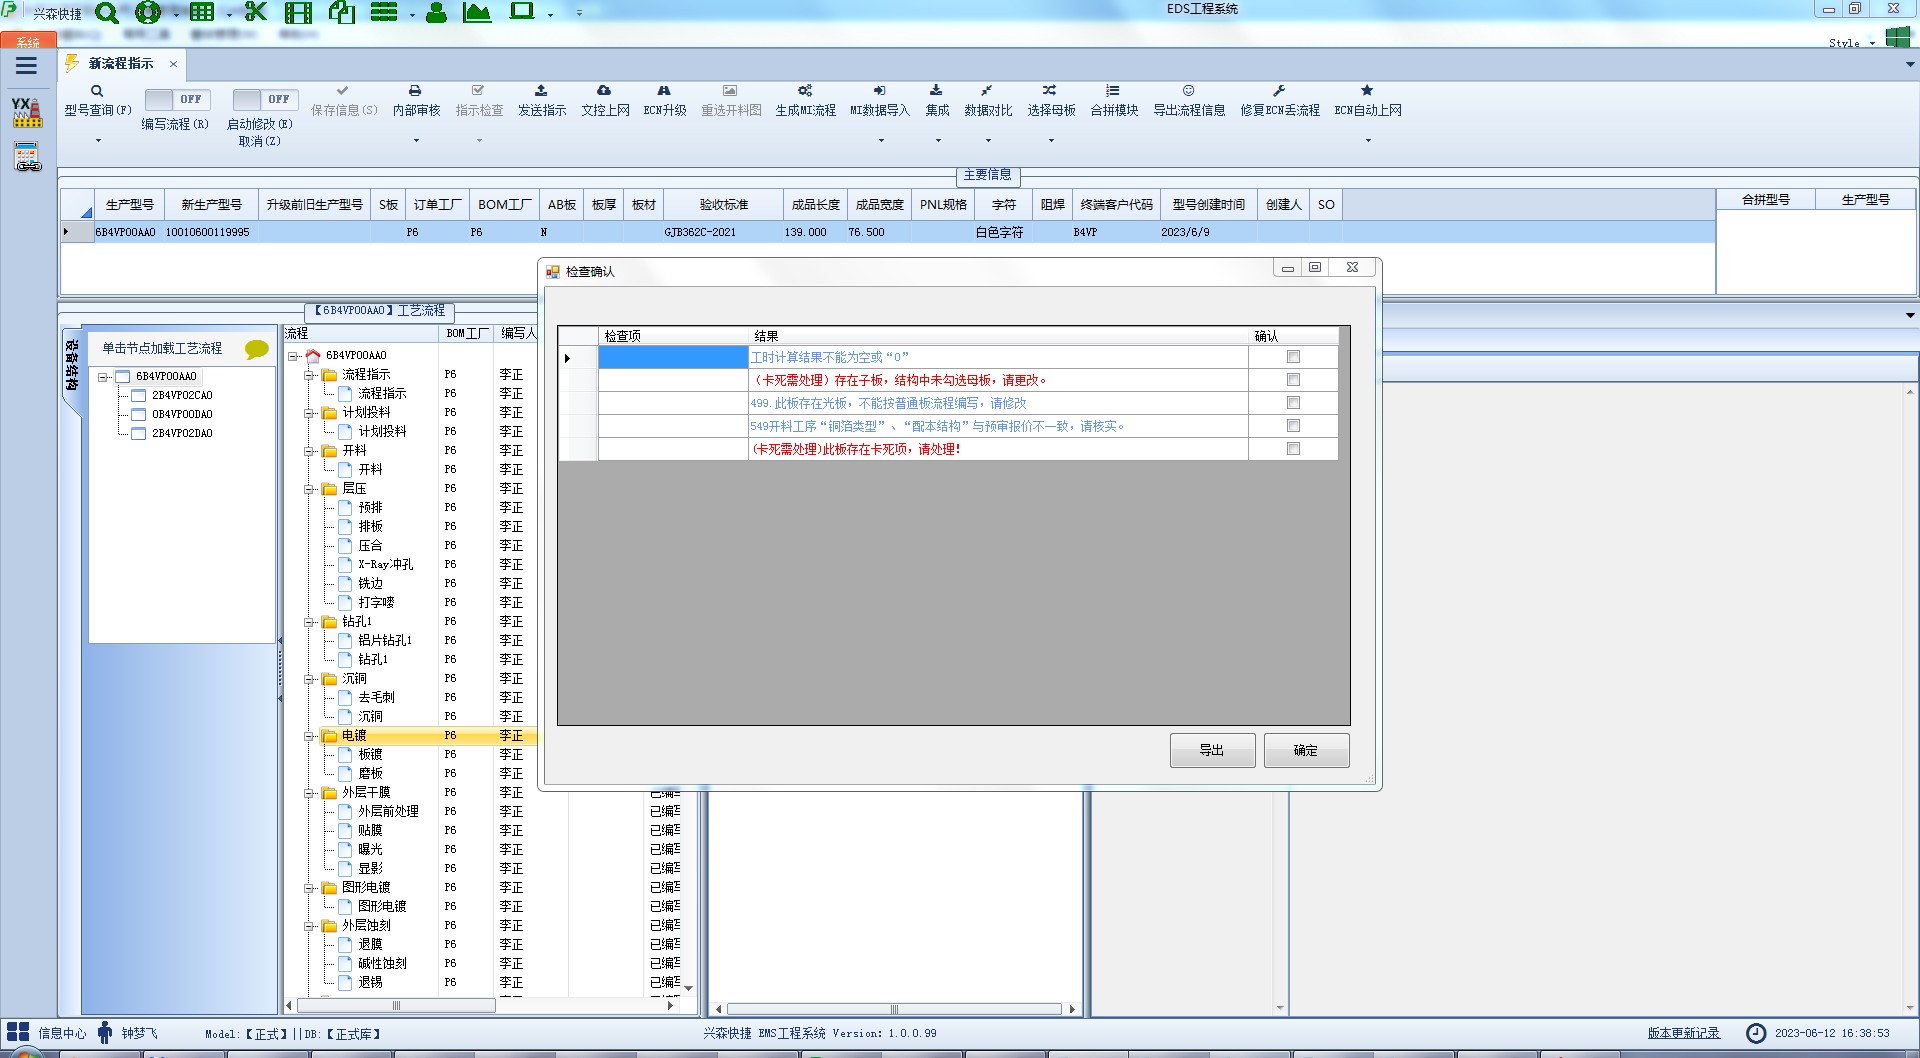Viewport: 1920px width, 1058px height.
Task: Select 【6B4VP00AA0】工艺流程 tab
Action: coord(379,311)
